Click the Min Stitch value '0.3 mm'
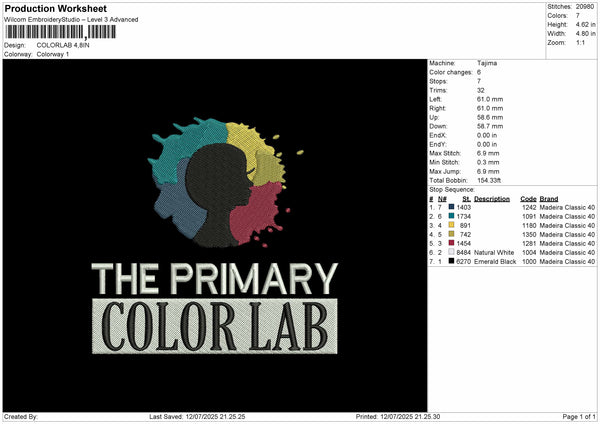The height and width of the screenshot is (424, 600). pyautogui.click(x=488, y=162)
